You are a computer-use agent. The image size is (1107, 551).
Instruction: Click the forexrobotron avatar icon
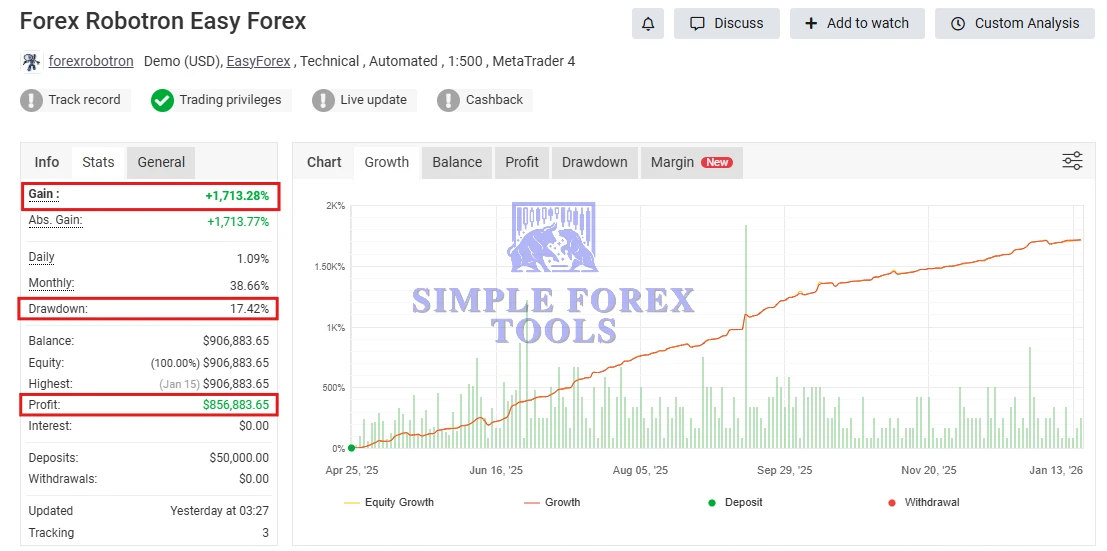click(31, 62)
